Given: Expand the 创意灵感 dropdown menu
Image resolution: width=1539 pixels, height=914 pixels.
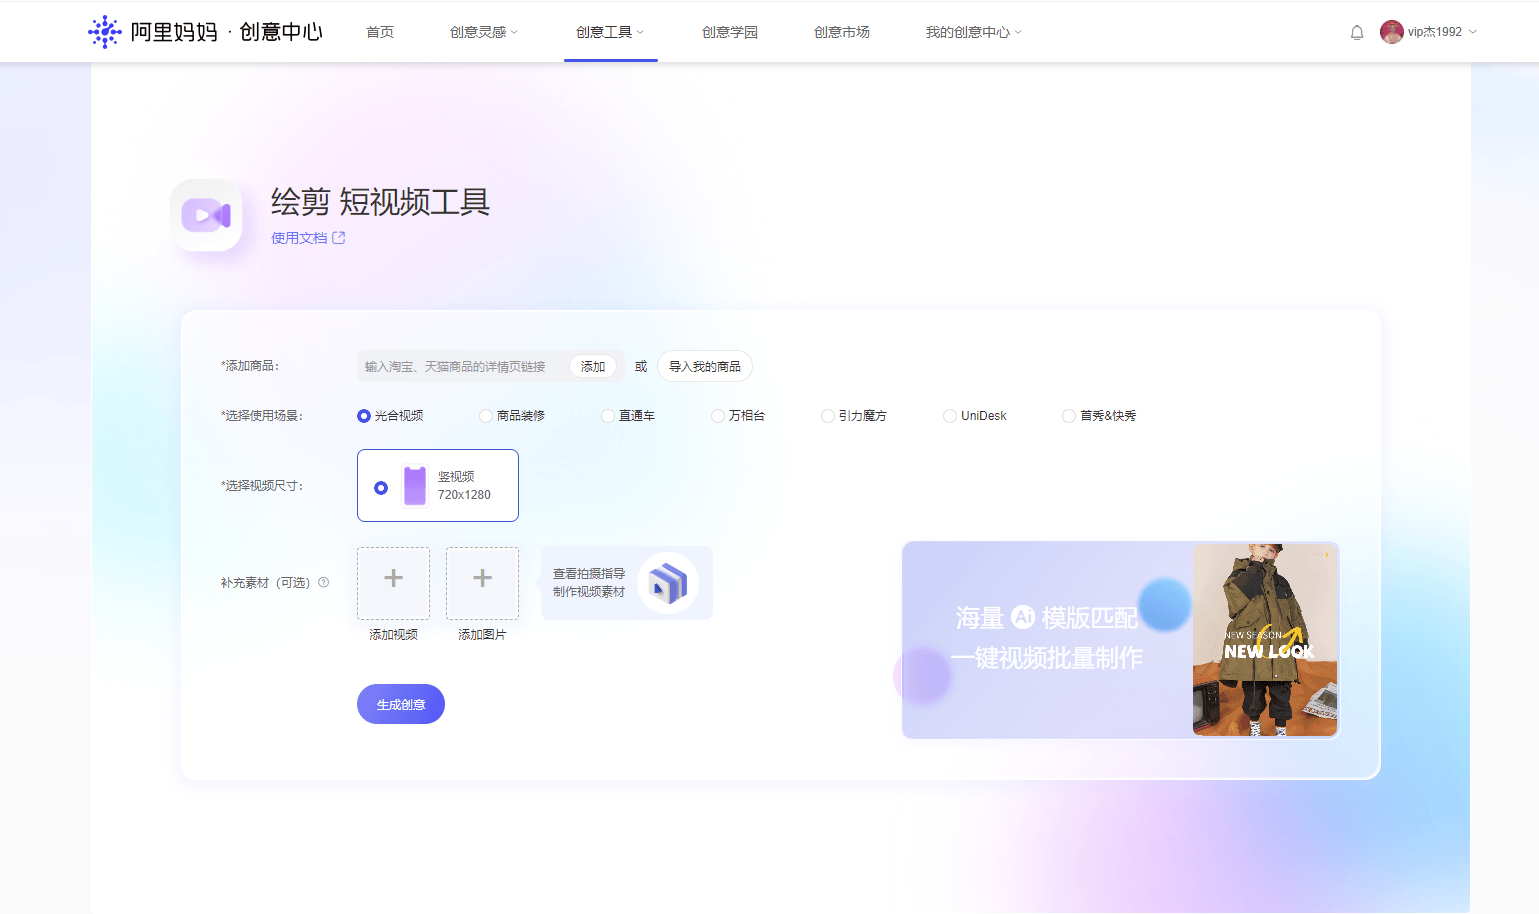Looking at the screenshot, I should (x=484, y=32).
